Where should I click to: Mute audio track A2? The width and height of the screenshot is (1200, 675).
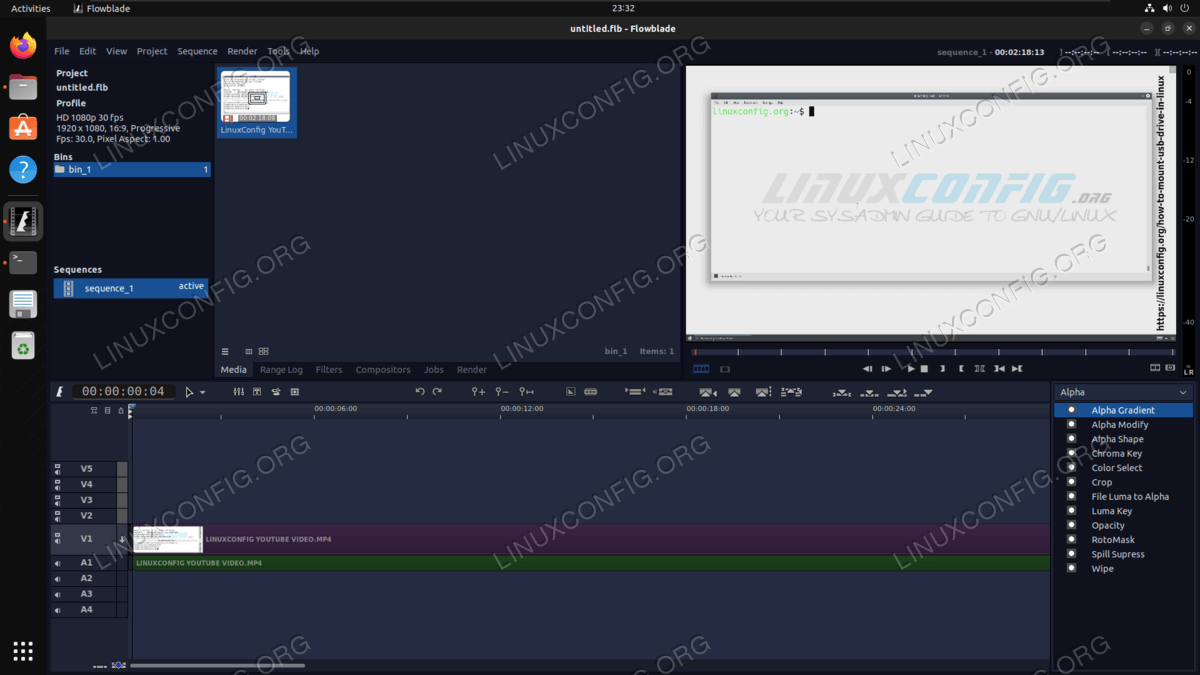tap(57, 579)
